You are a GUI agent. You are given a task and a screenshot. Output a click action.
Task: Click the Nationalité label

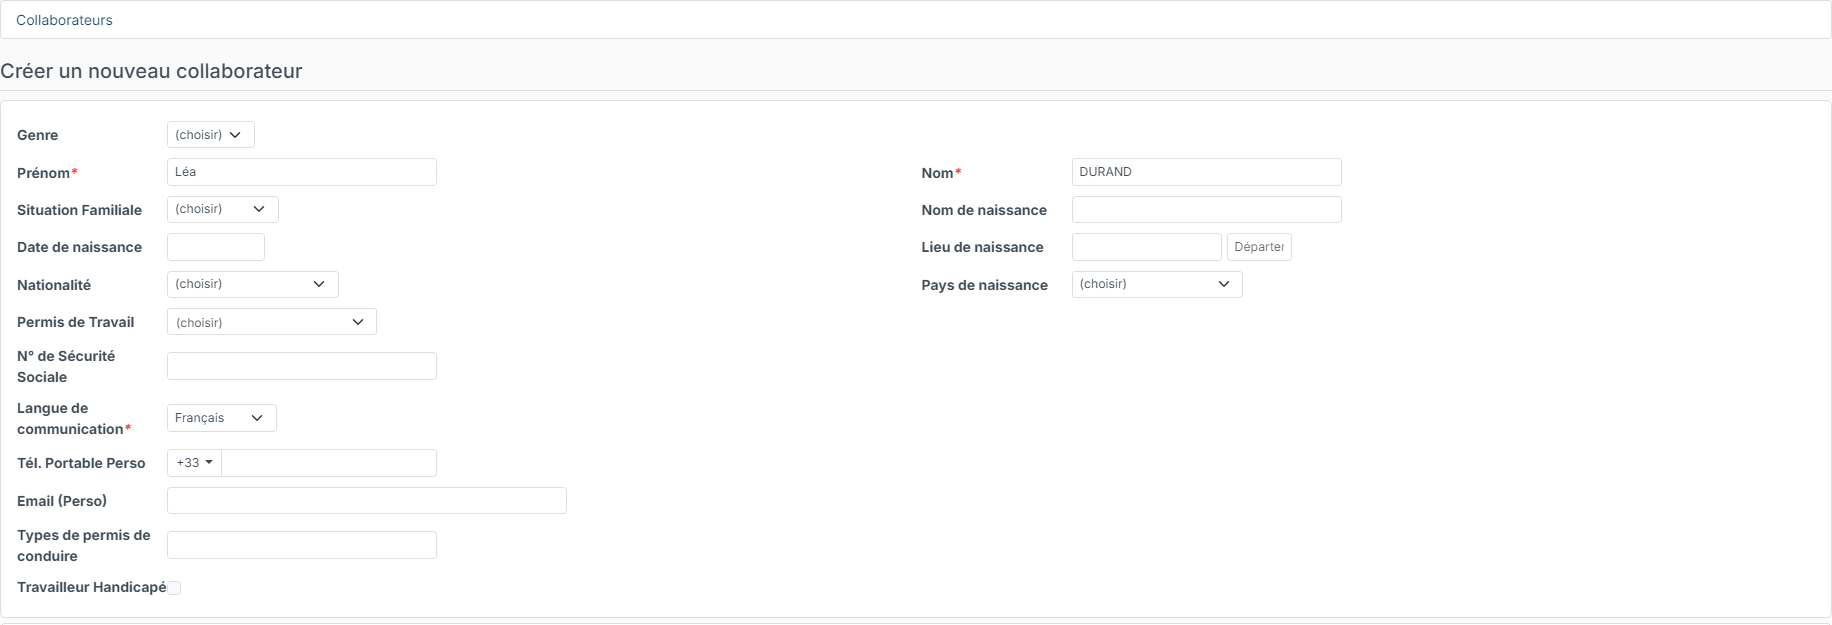point(54,285)
